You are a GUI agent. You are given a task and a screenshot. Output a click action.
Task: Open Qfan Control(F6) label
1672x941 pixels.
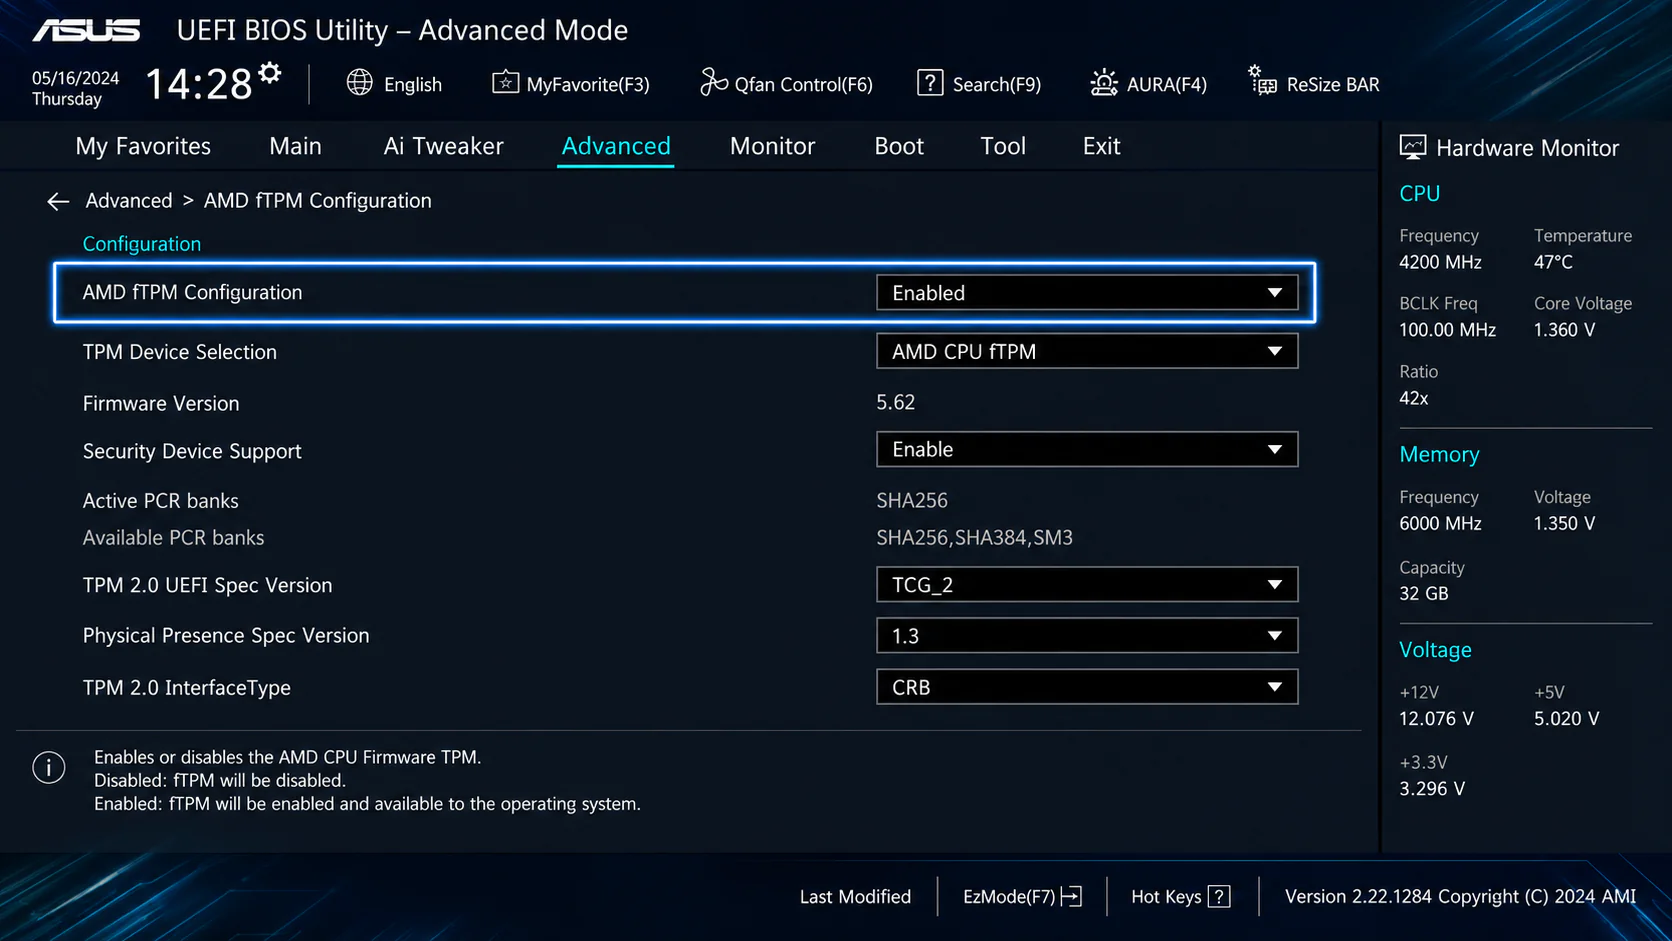(x=804, y=85)
